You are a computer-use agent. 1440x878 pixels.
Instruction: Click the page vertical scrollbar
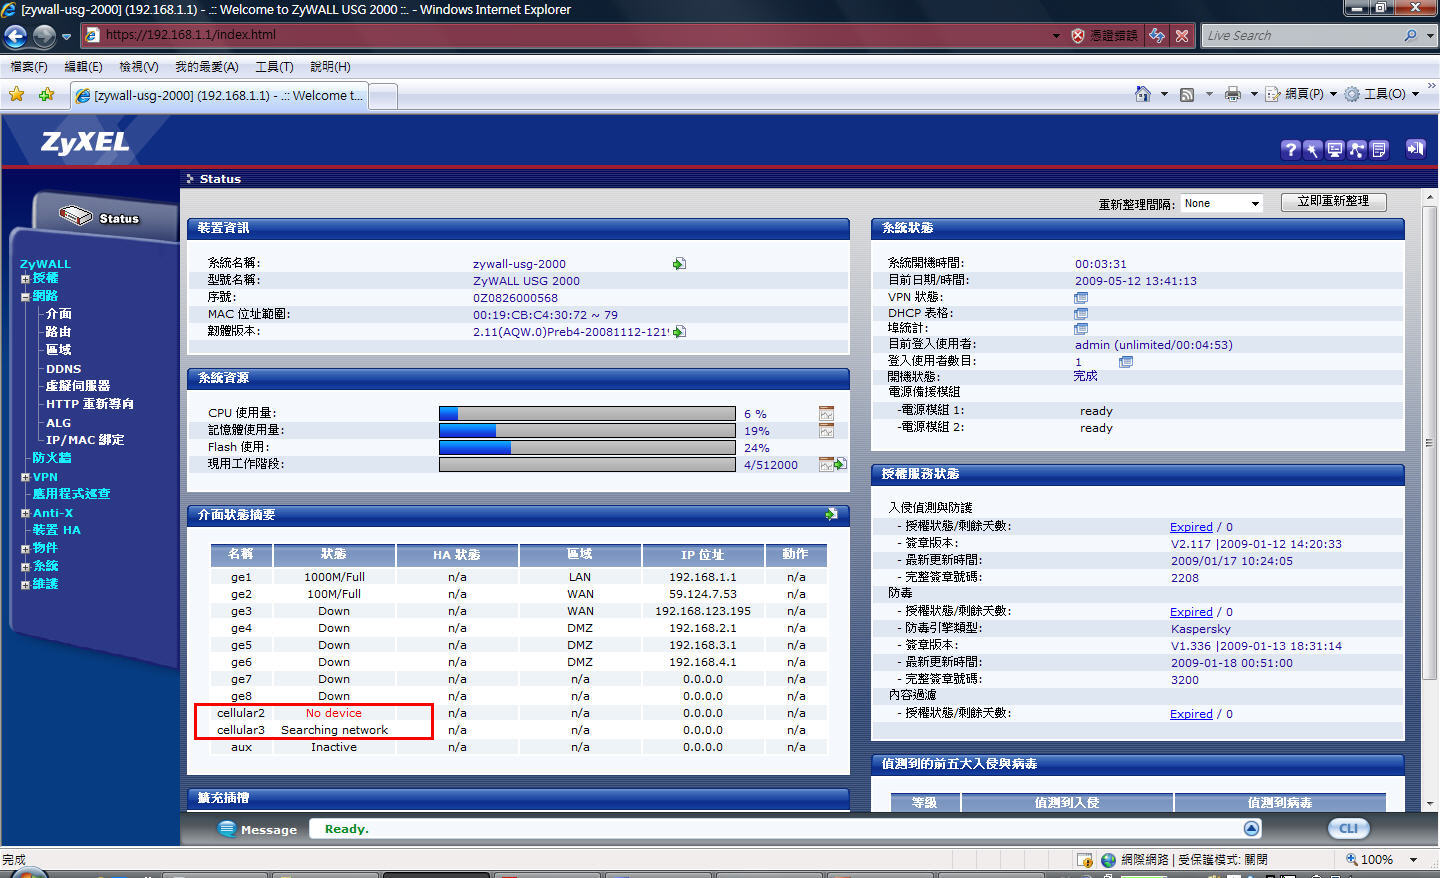[x=1429, y=500]
